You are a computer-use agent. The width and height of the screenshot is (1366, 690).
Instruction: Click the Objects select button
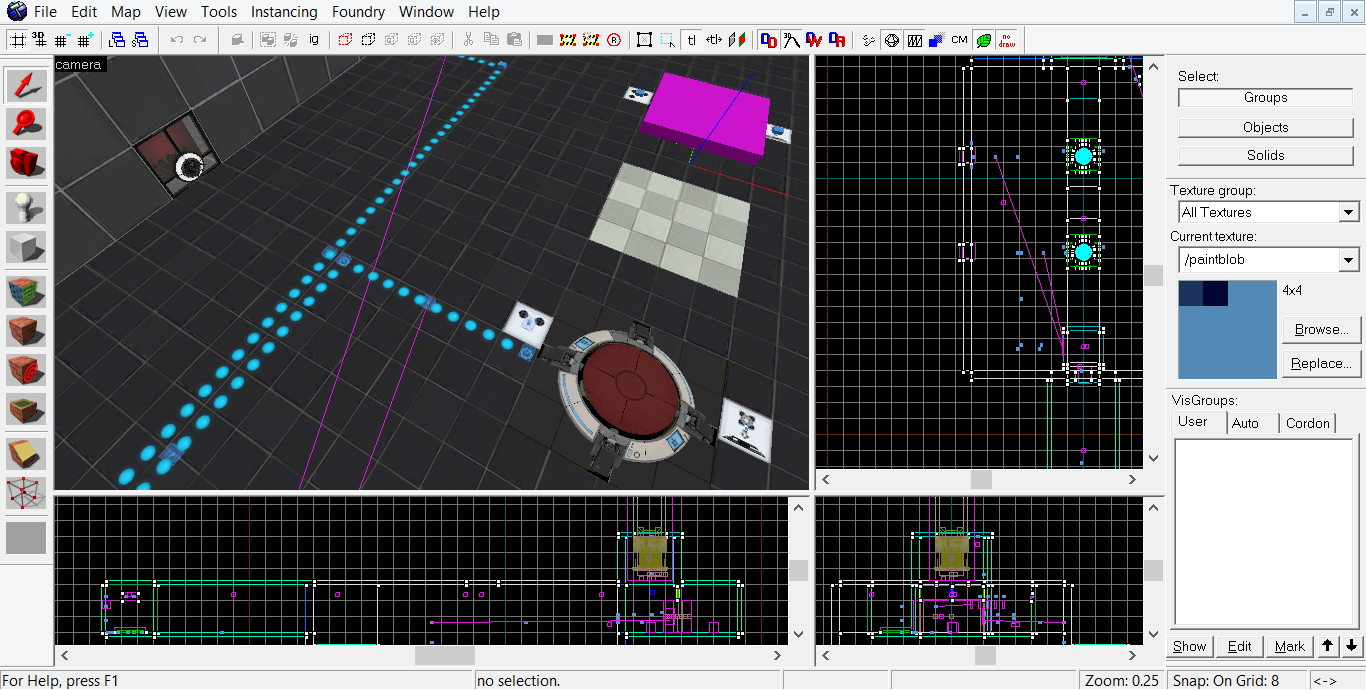click(x=1266, y=128)
